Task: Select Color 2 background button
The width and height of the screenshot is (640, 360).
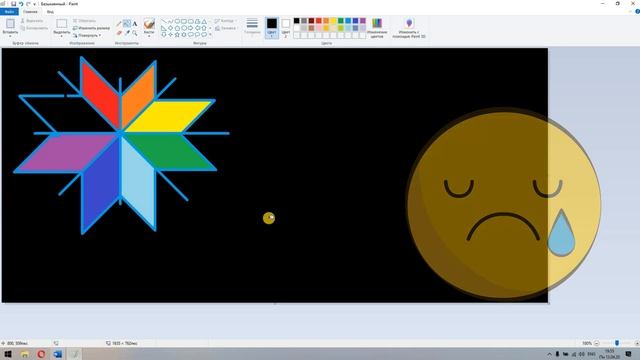Action: [x=286, y=28]
